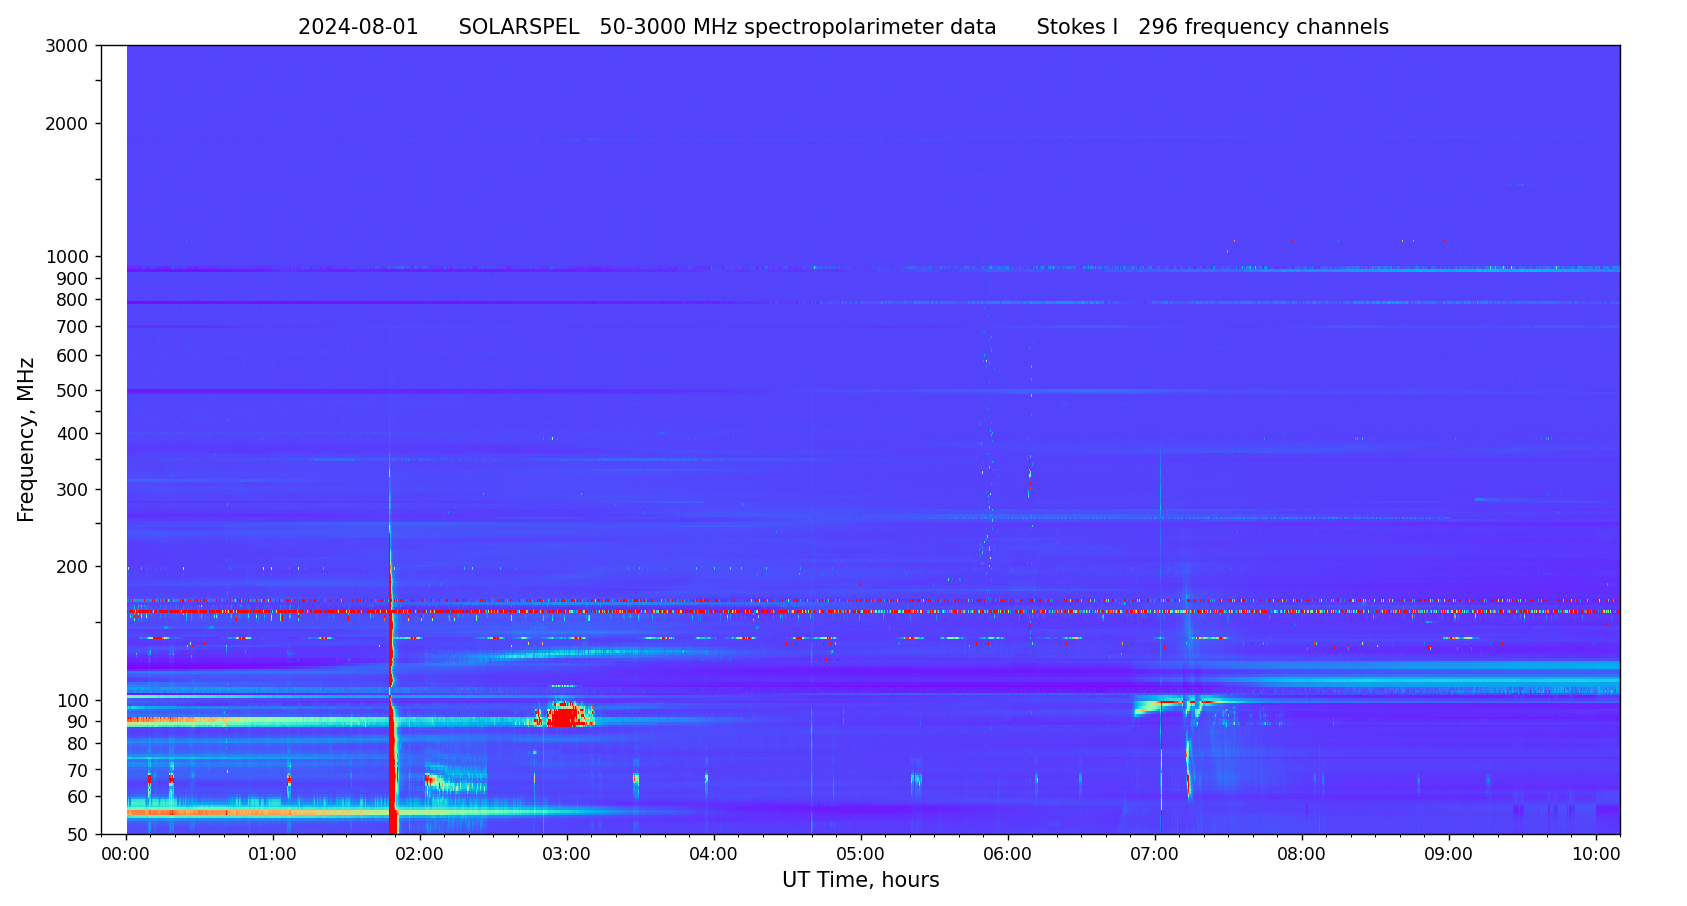Click "Stokes I" in the plot title
The width and height of the screenshot is (1687, 906).
coord(1077,28)
